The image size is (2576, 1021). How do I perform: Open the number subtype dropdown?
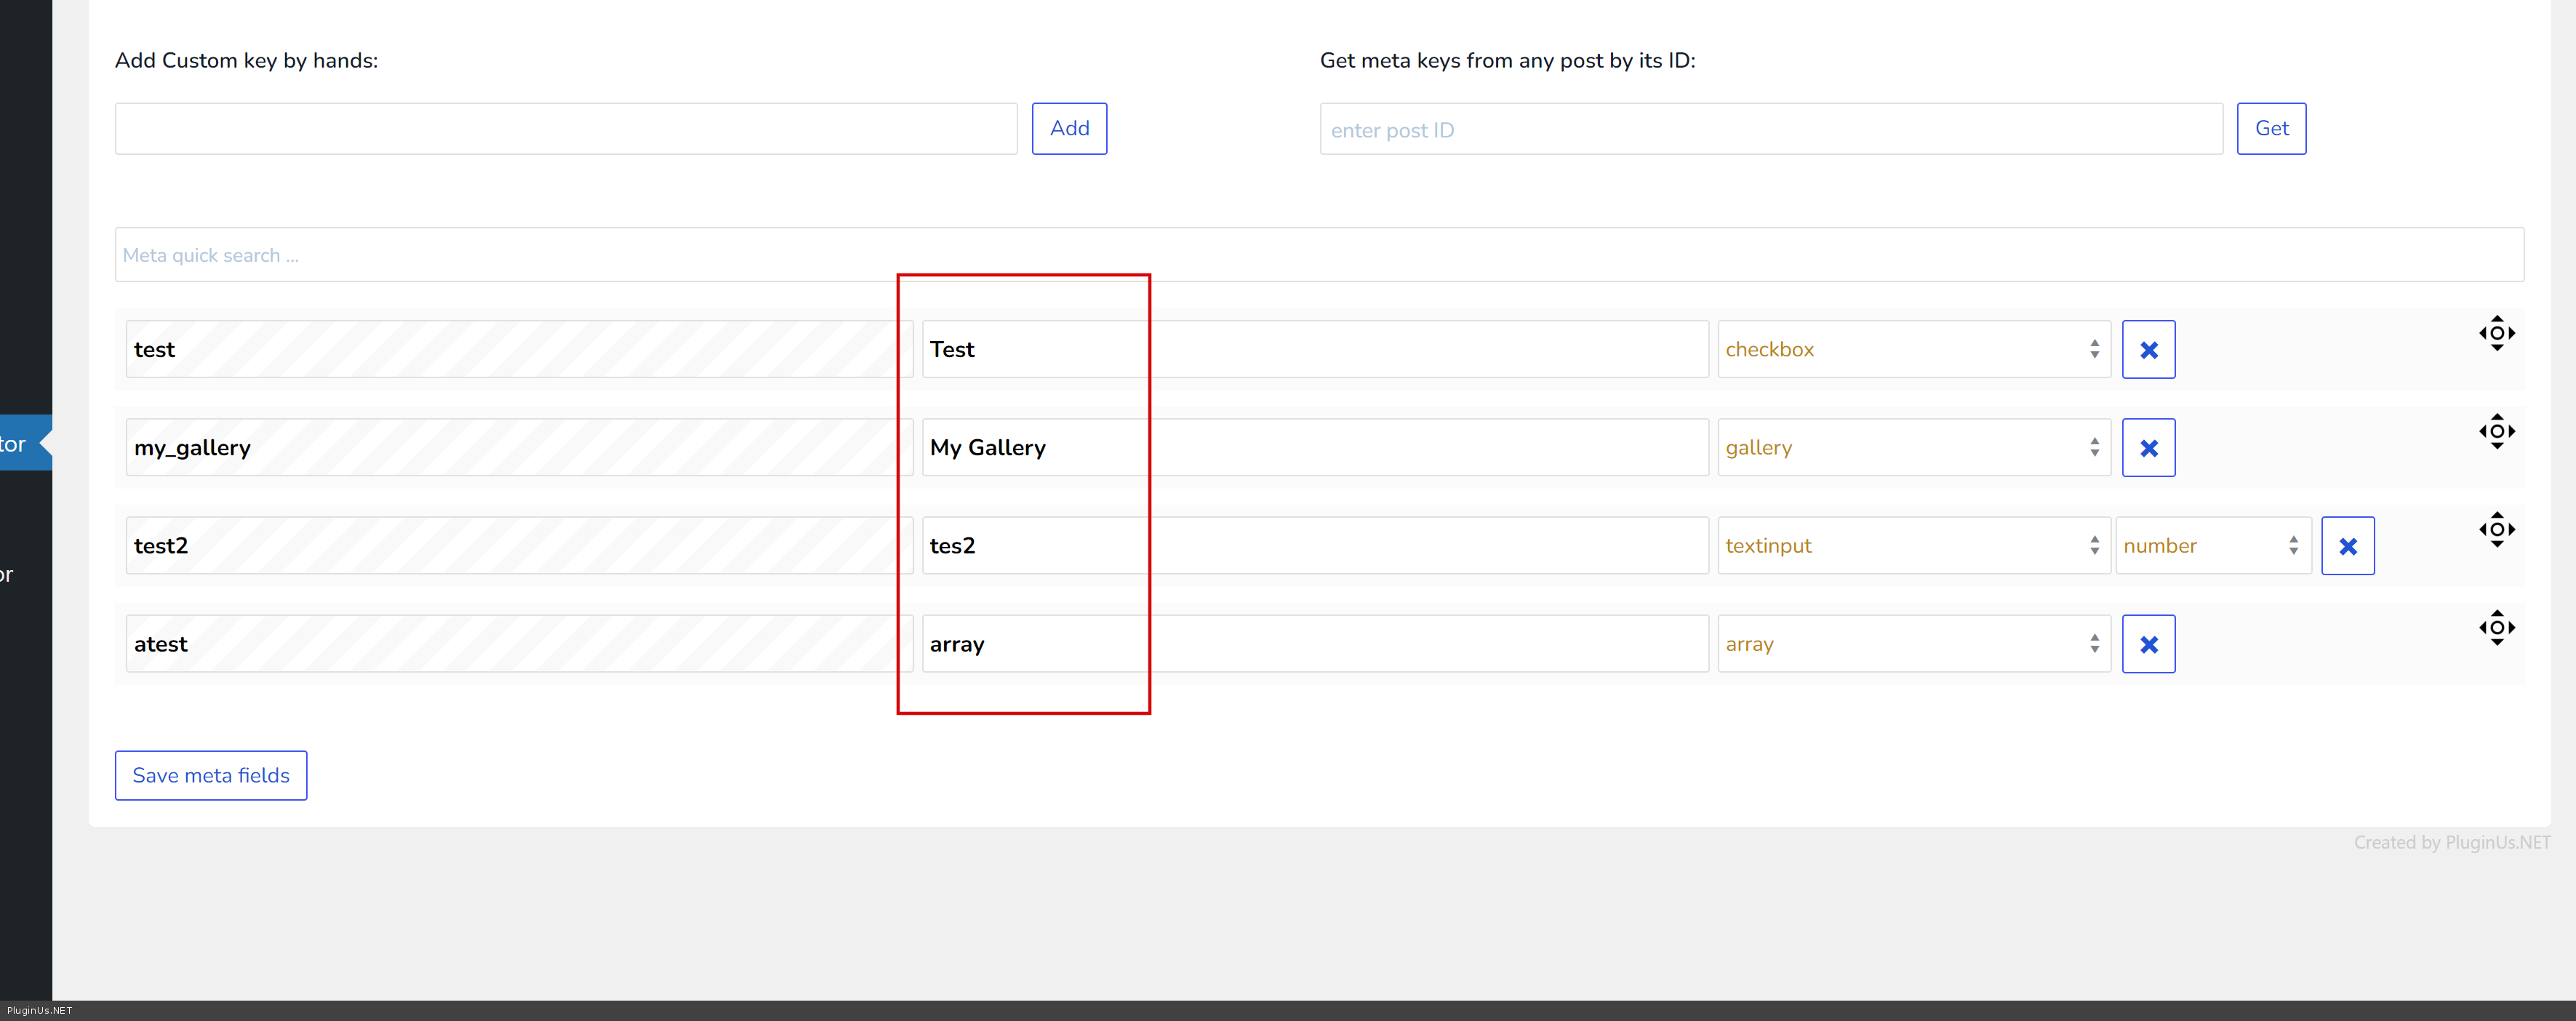(2212, 545)
